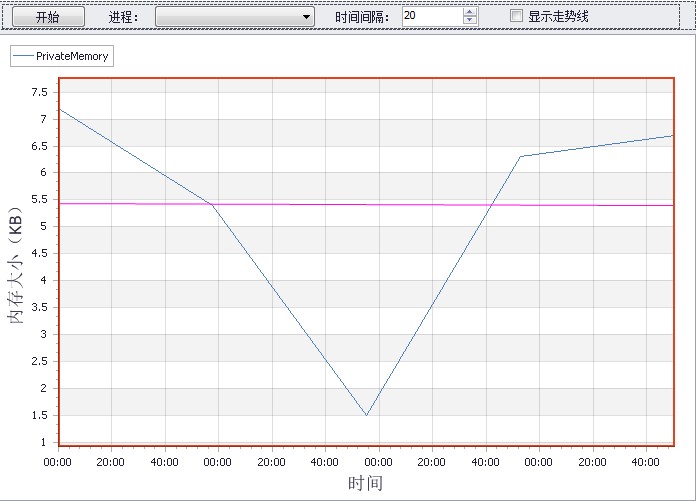
Task: Open the 进程 process dropdown
Action: (234, 17)
